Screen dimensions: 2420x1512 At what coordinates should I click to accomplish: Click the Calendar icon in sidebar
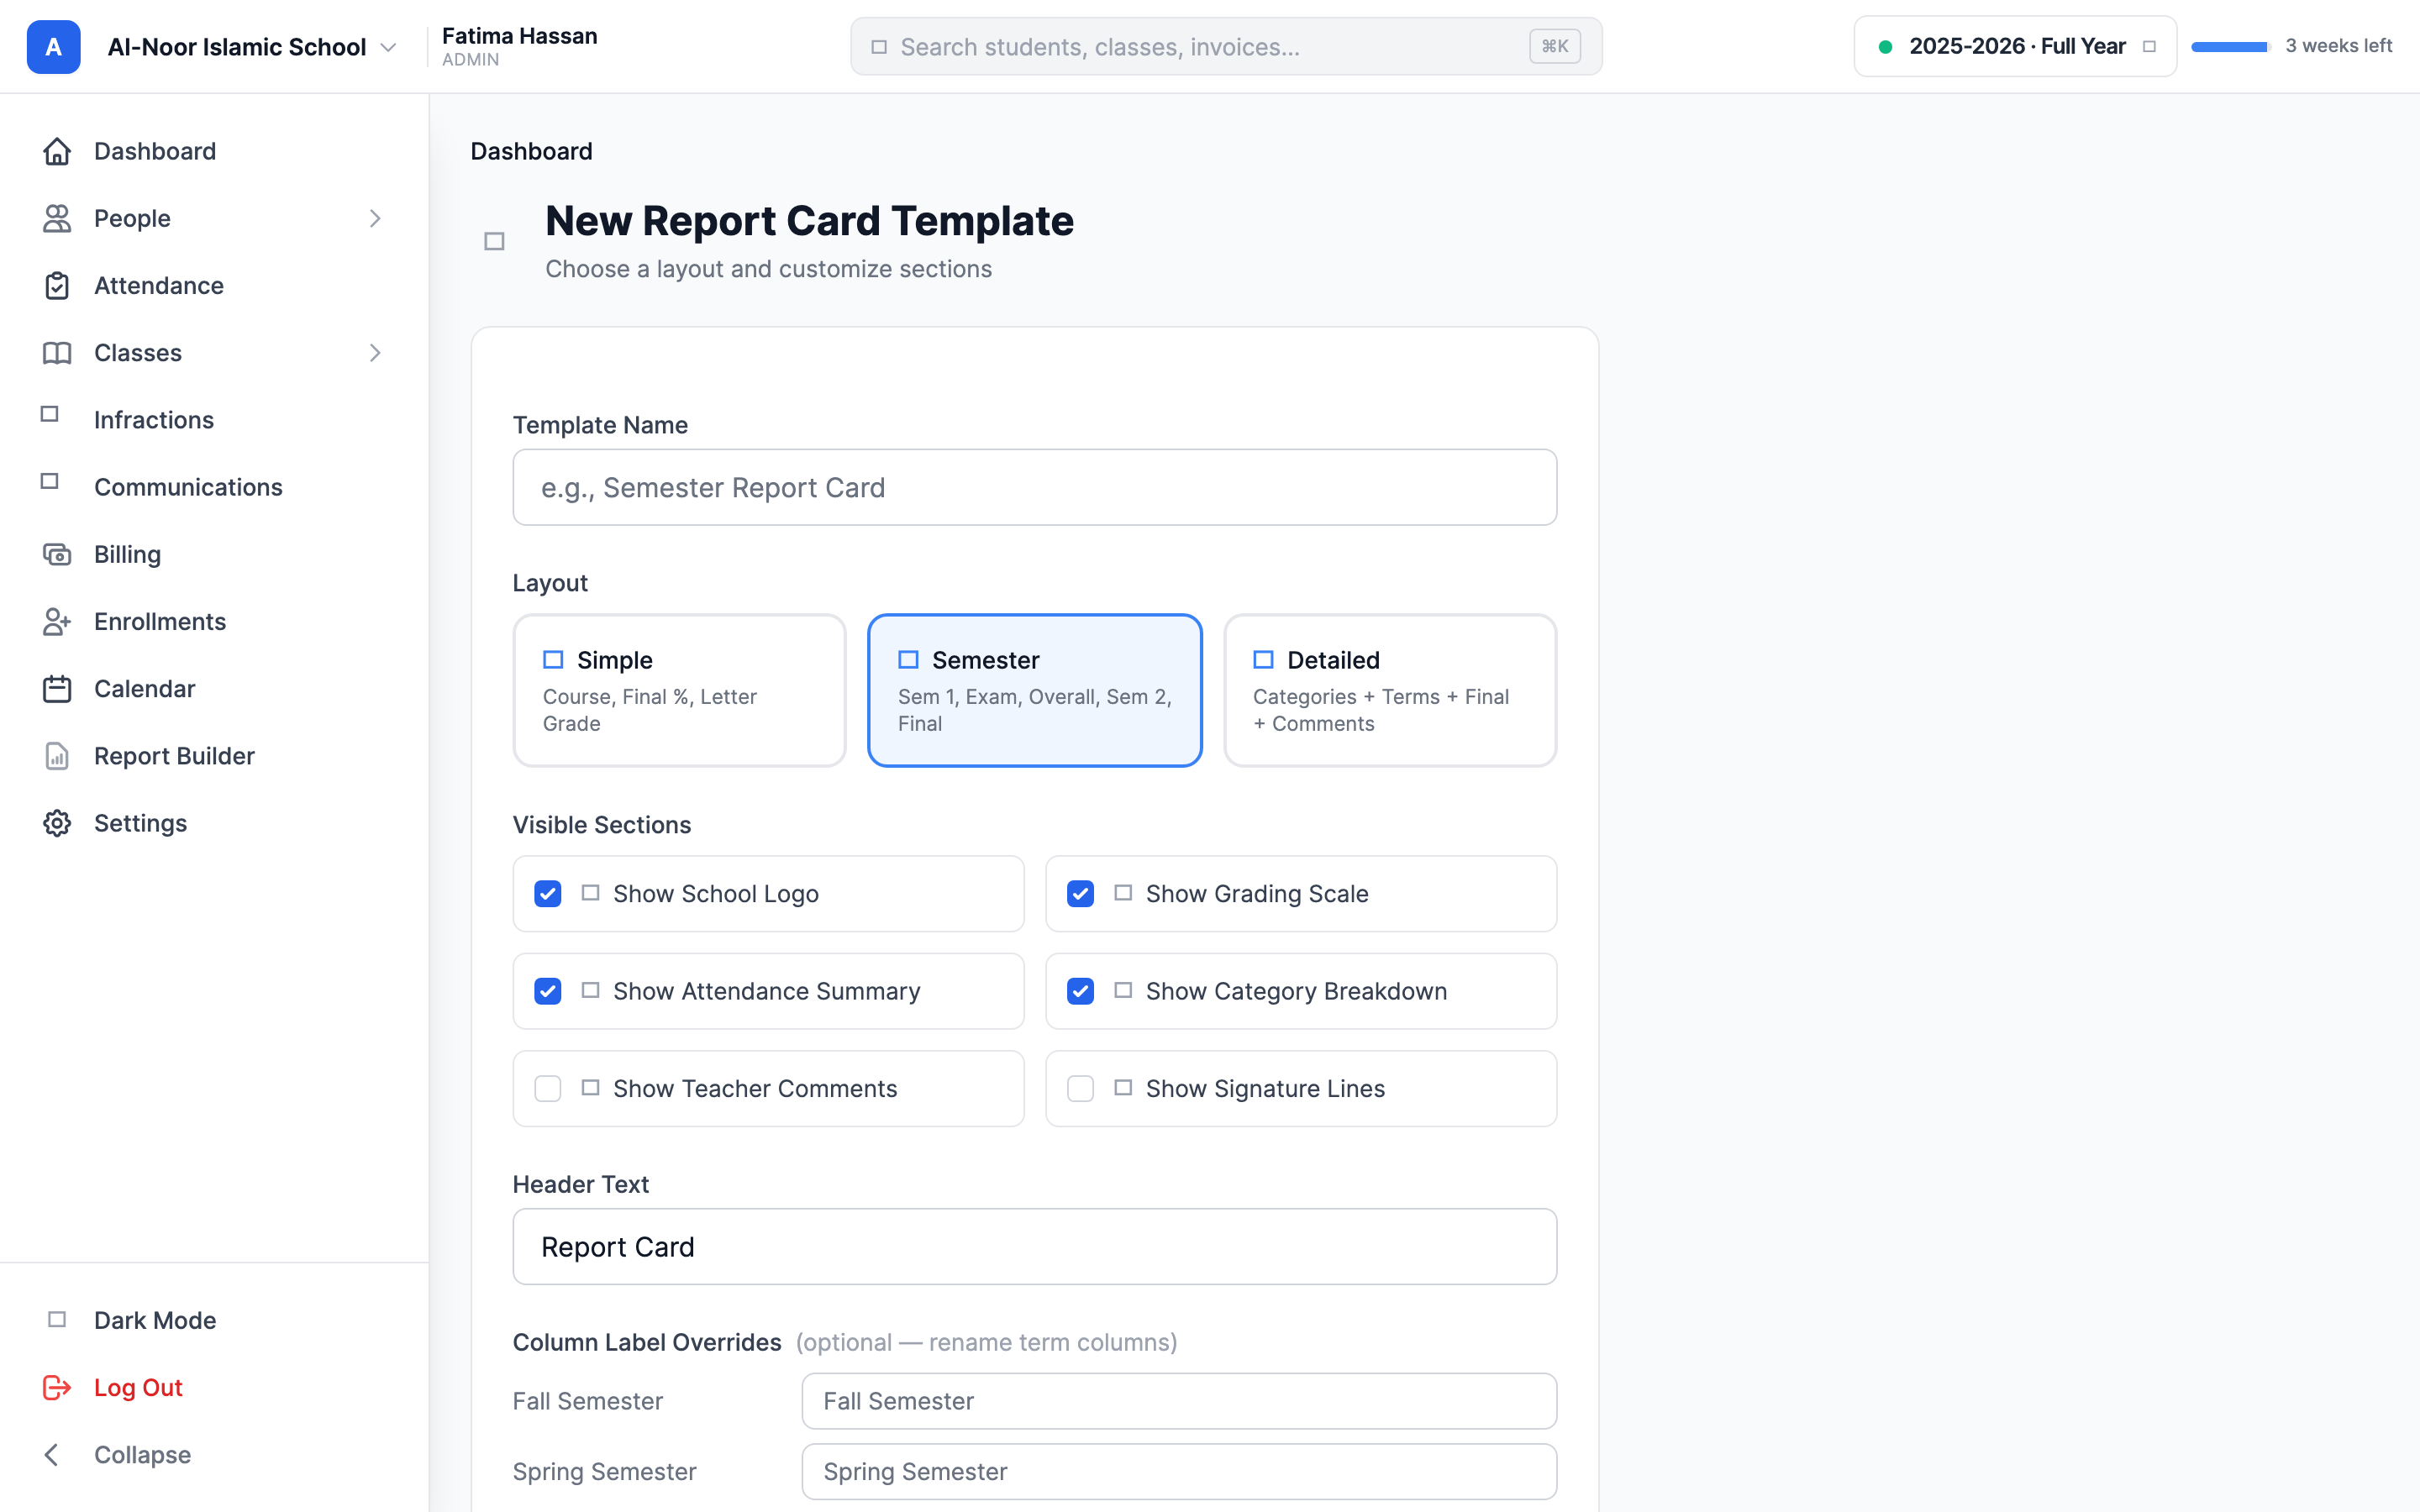(57, 689)
